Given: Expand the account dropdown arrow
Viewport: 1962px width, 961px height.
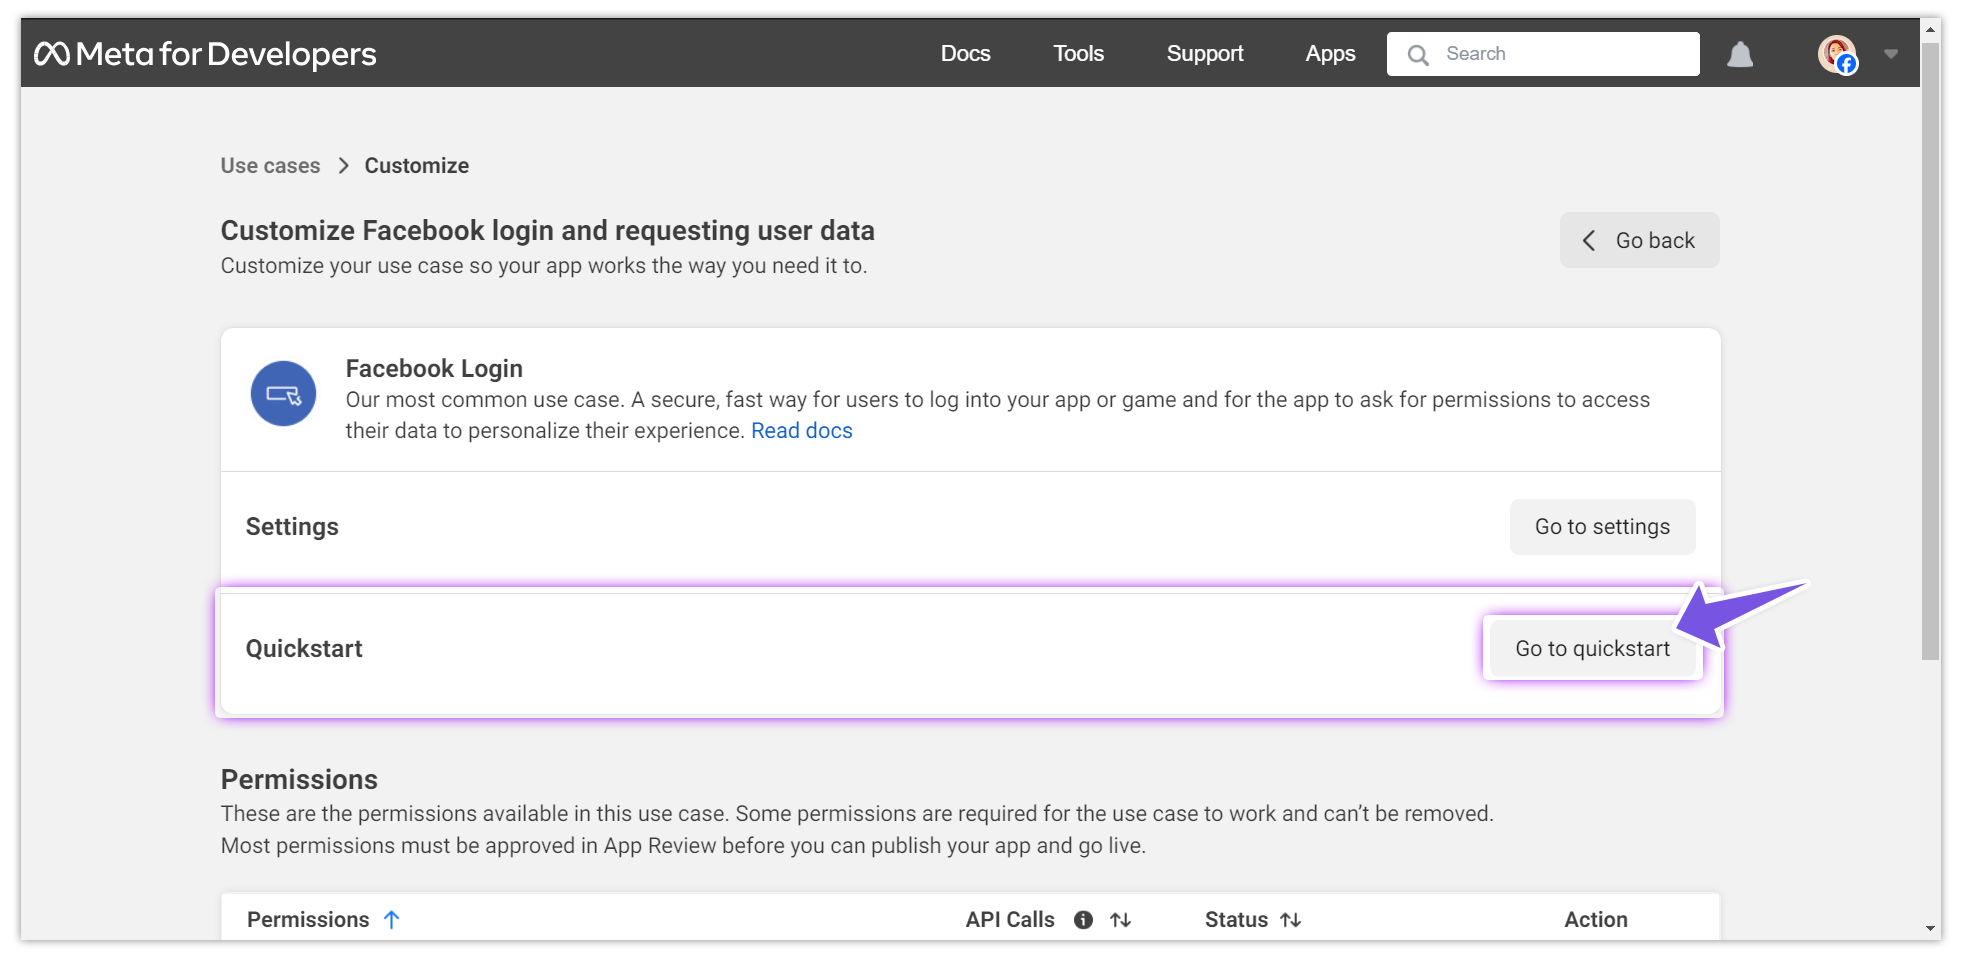Looking at the screenshot, I should click(1891, 54).
